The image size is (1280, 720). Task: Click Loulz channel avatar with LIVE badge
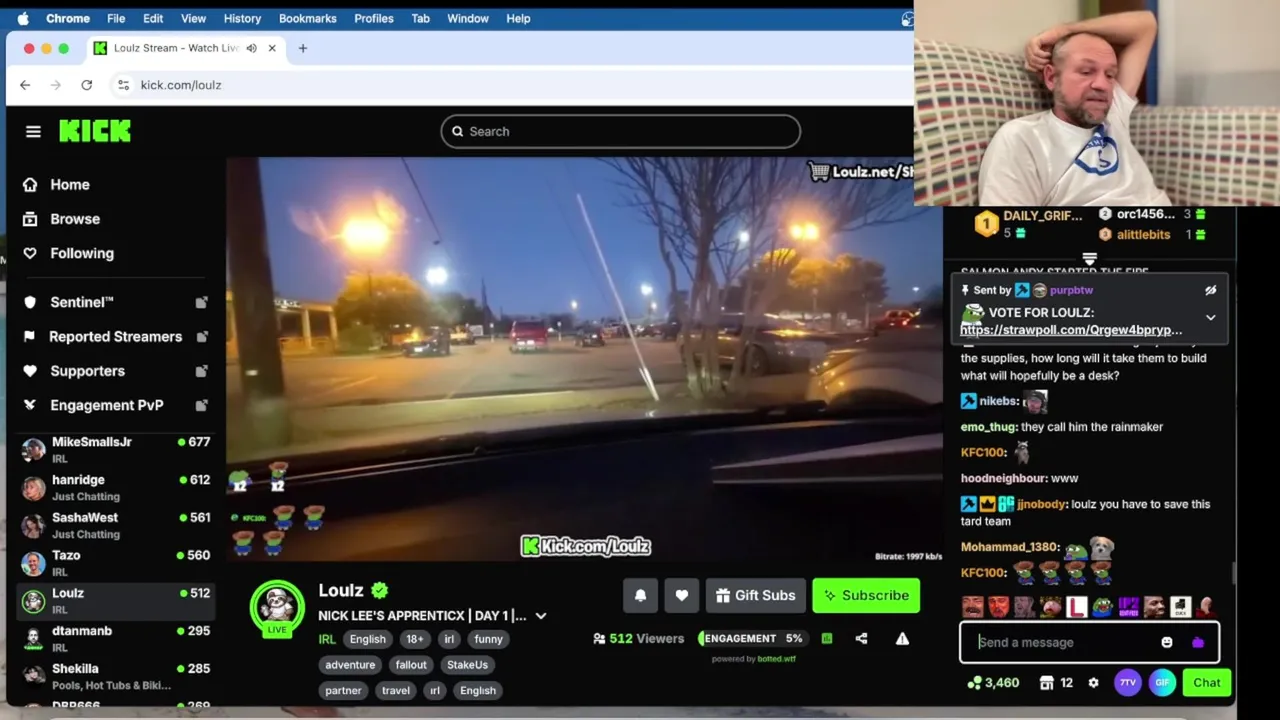277,607
